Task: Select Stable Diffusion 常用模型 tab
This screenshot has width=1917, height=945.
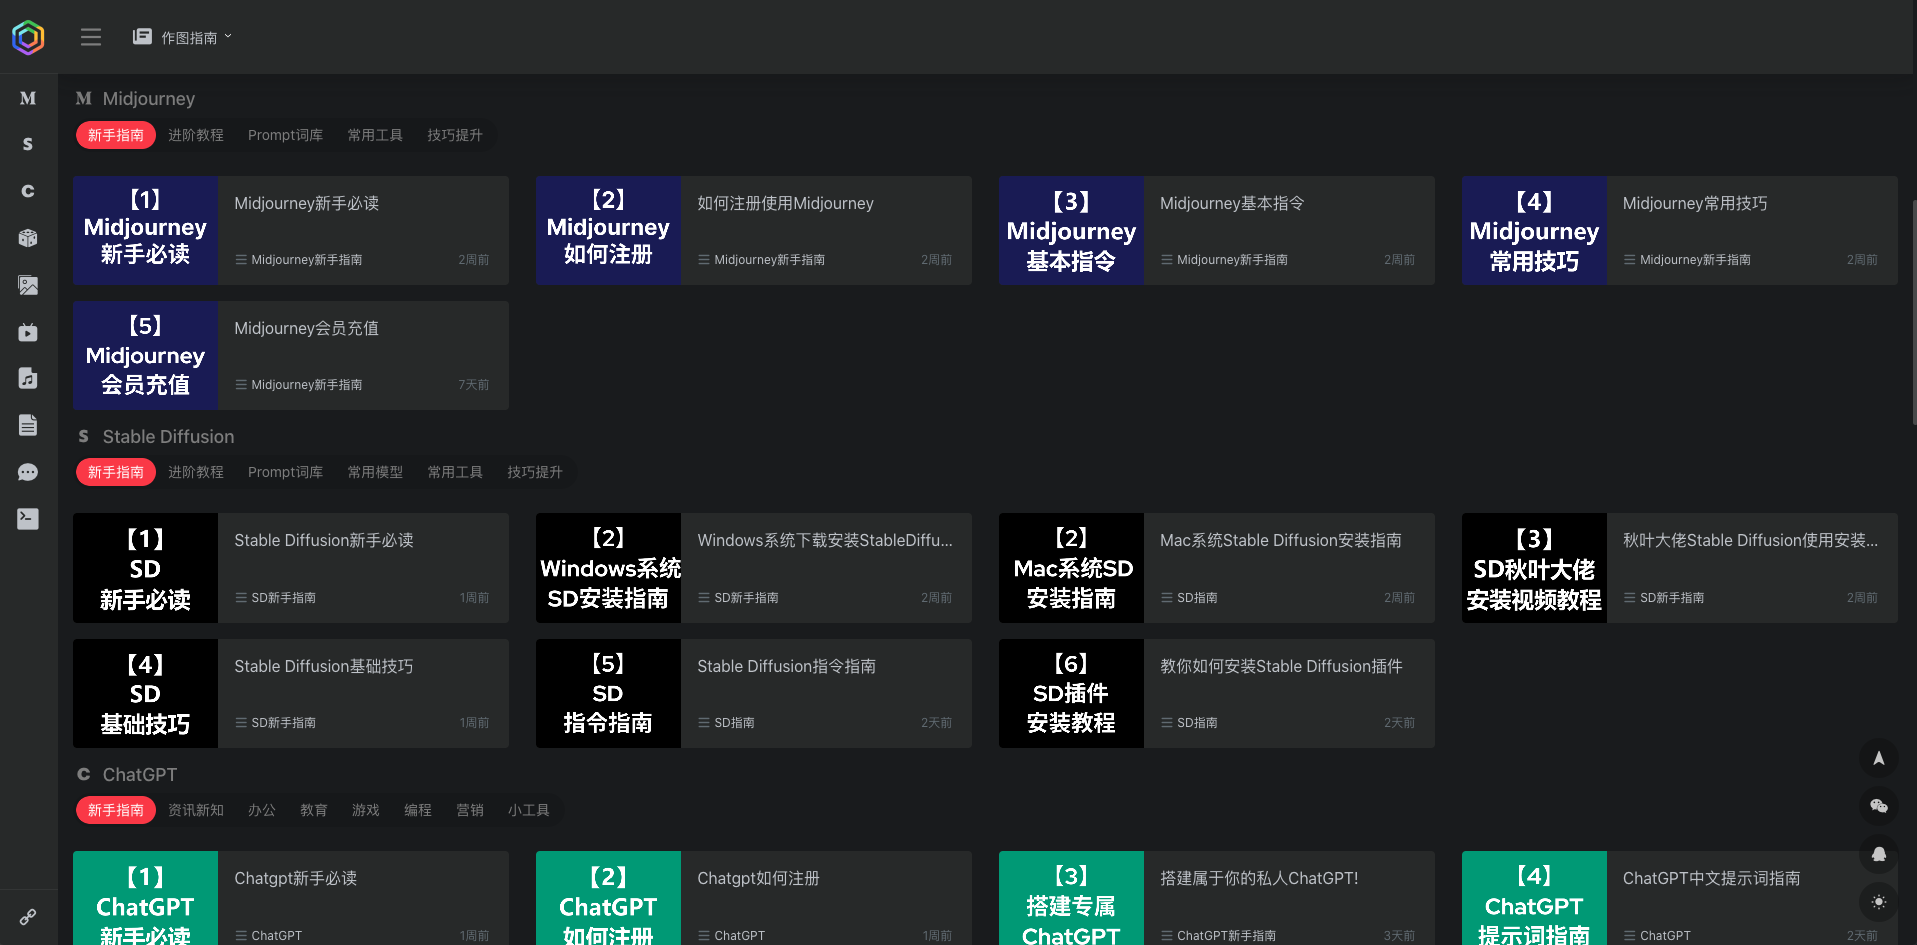Action: point(375,472)
